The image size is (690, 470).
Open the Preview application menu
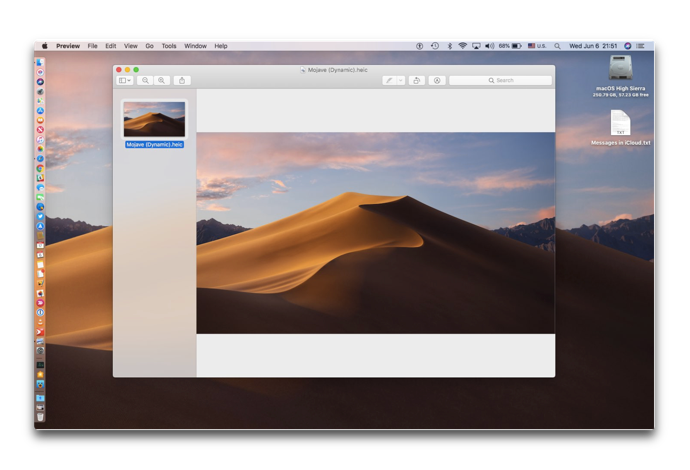(x=68, y=46)
